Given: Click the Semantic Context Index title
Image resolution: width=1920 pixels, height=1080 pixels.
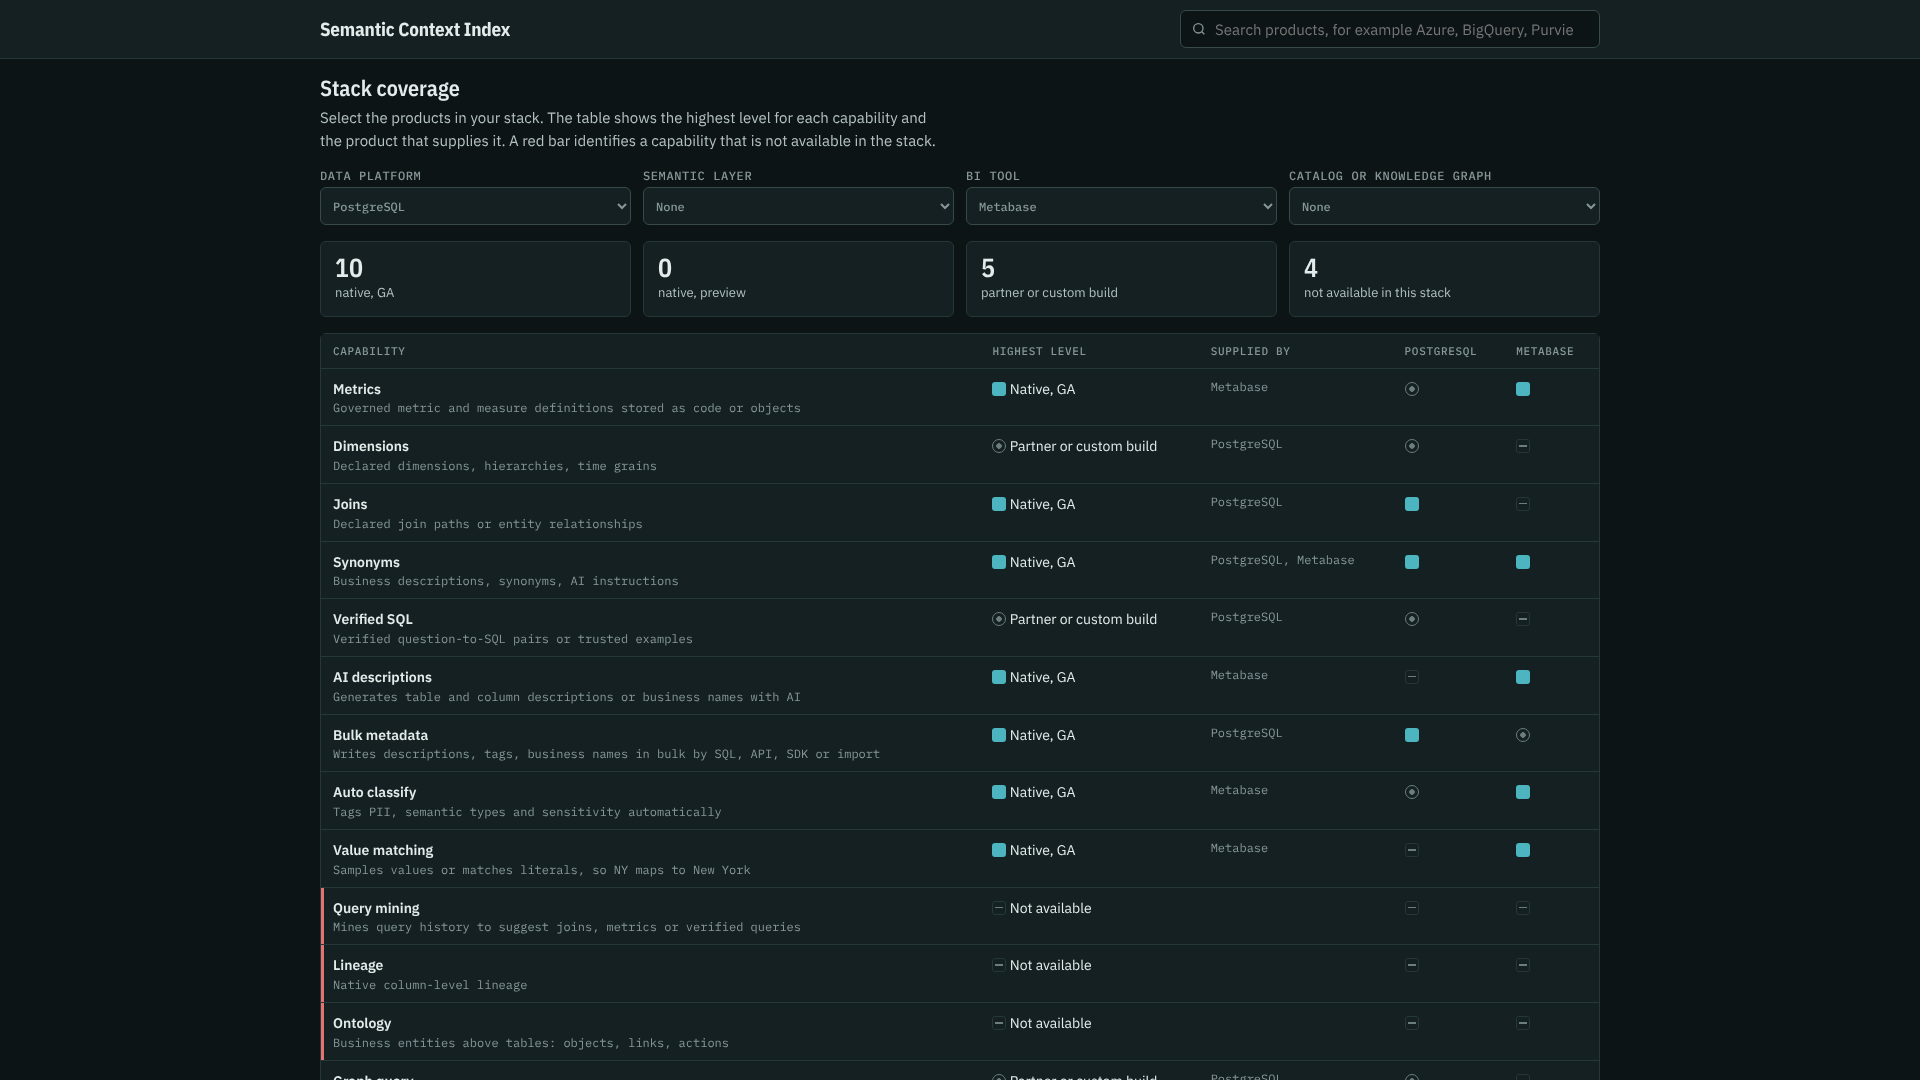Looking at the screenshot, I should [x=415, y=30].
